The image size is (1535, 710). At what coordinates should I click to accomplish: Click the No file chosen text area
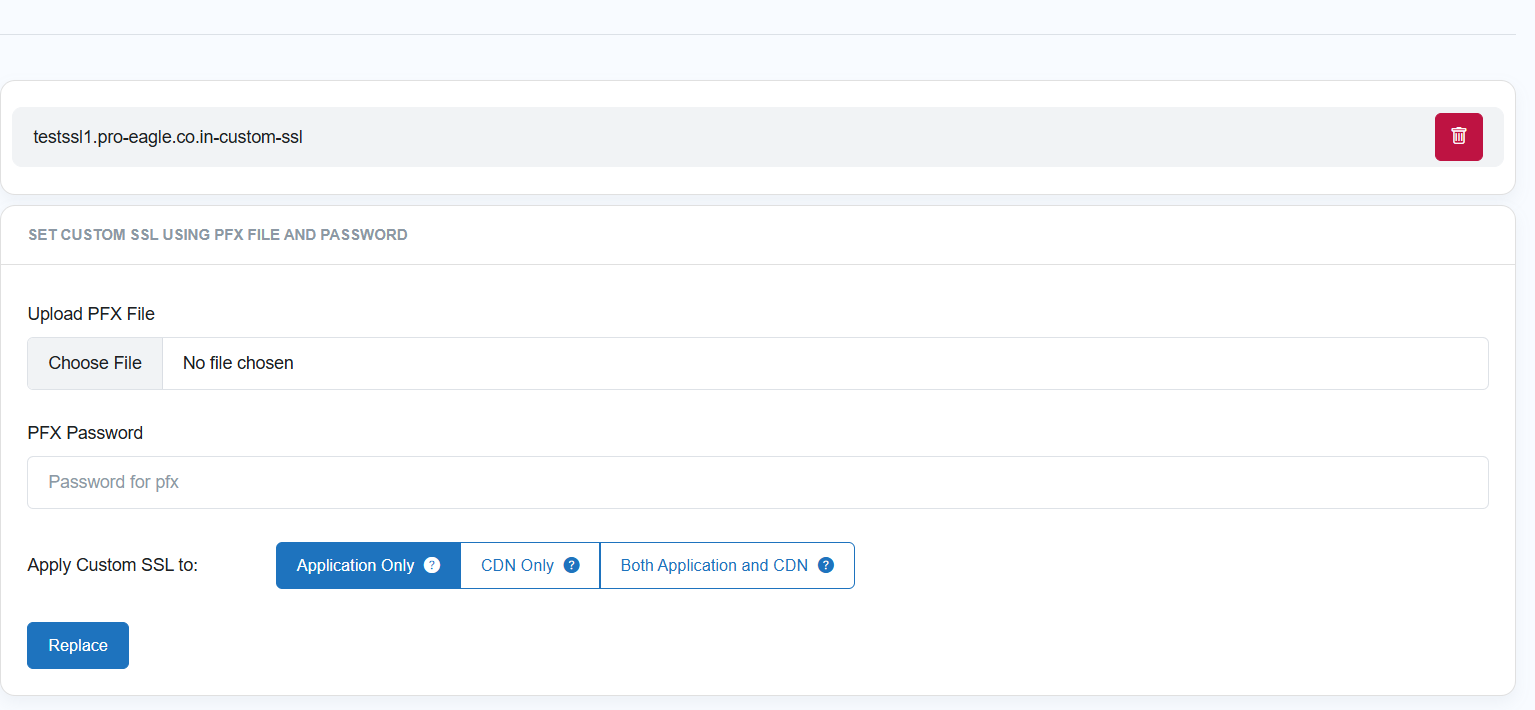(238, 363)
